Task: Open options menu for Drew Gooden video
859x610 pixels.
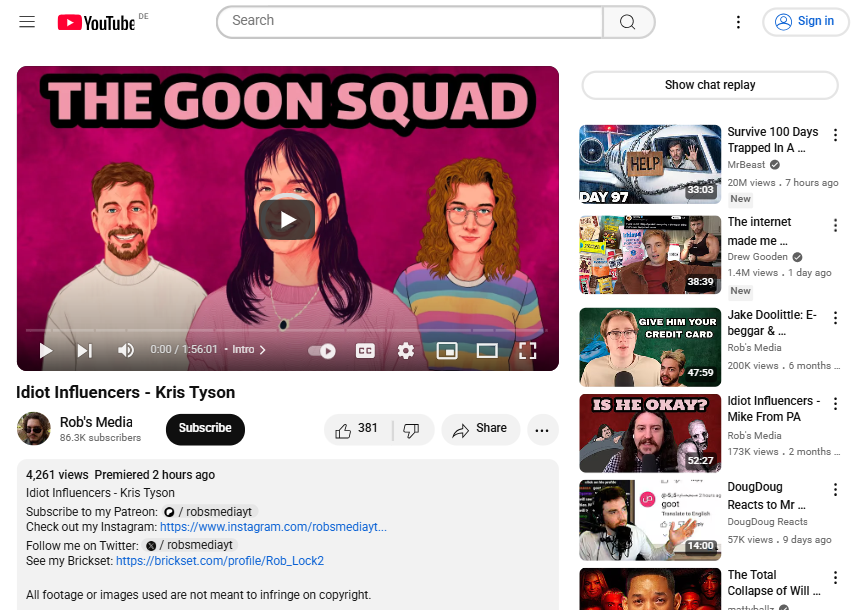Action: click(835, 225)
